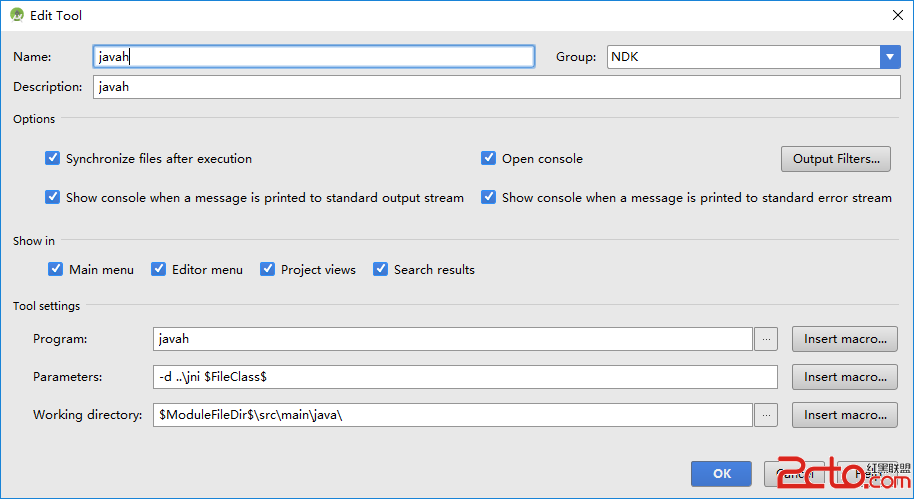Toggle the Editor menu checkbox
The width and height of the screenshot is (914, 499).
pos(159,270)
